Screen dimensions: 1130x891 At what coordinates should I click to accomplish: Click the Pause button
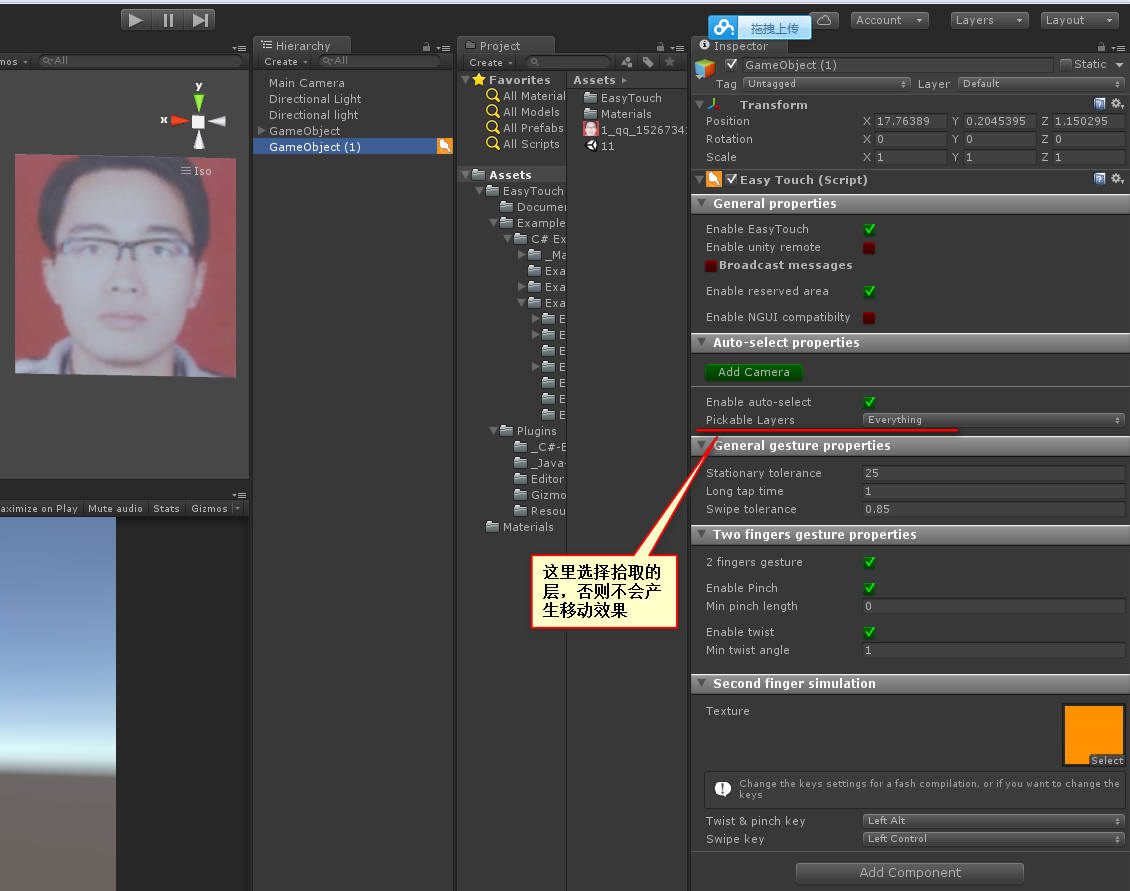pyautogui.click(x=168, y=20)
